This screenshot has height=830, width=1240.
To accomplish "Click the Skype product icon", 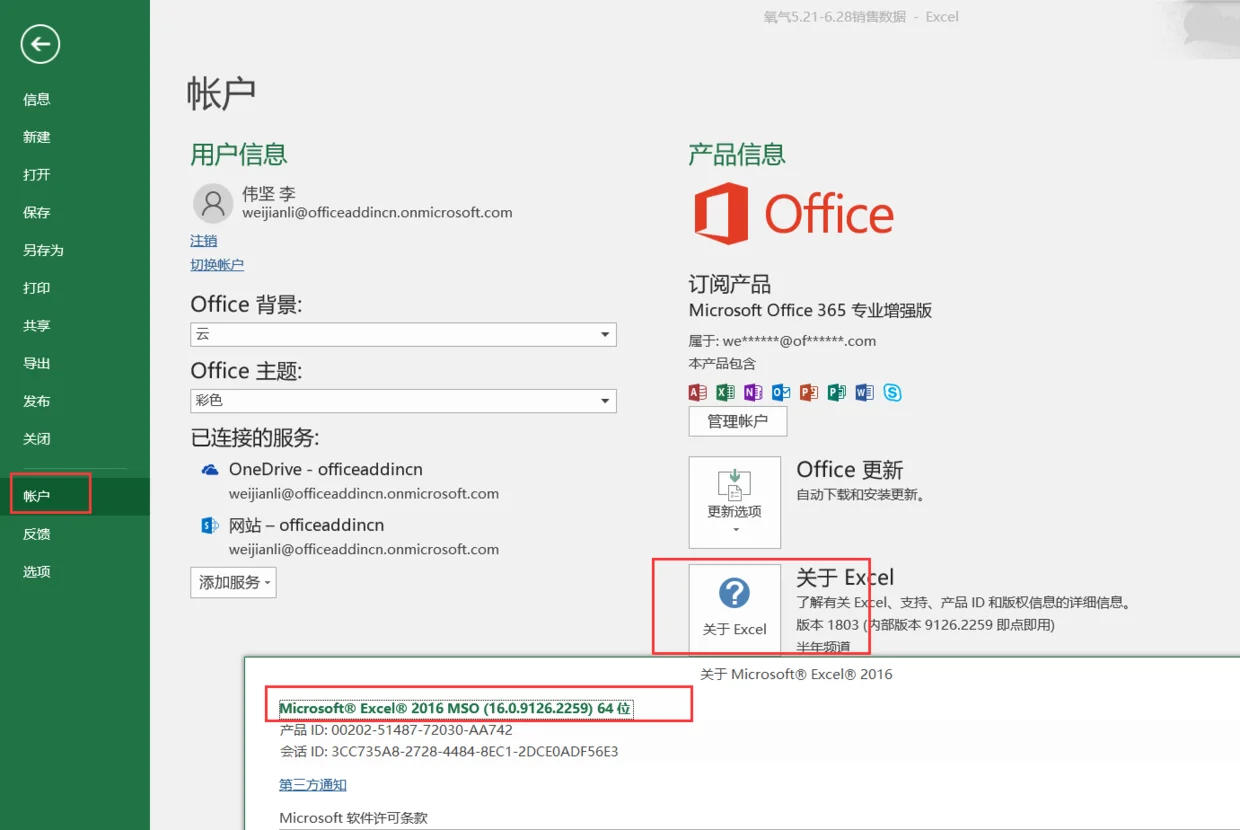I will [x=892, y=392].
